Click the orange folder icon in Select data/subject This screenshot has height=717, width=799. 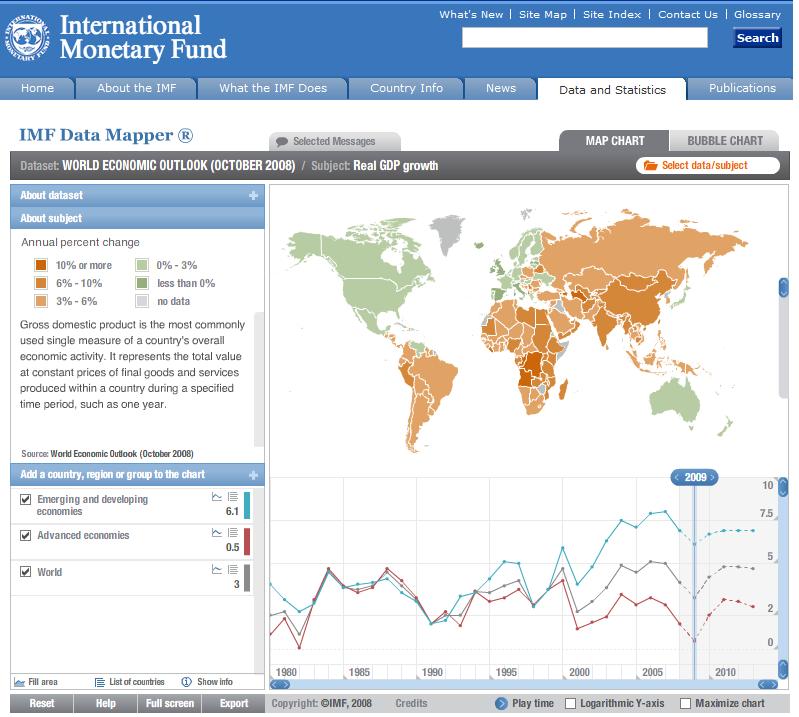(x=650, y=165)
